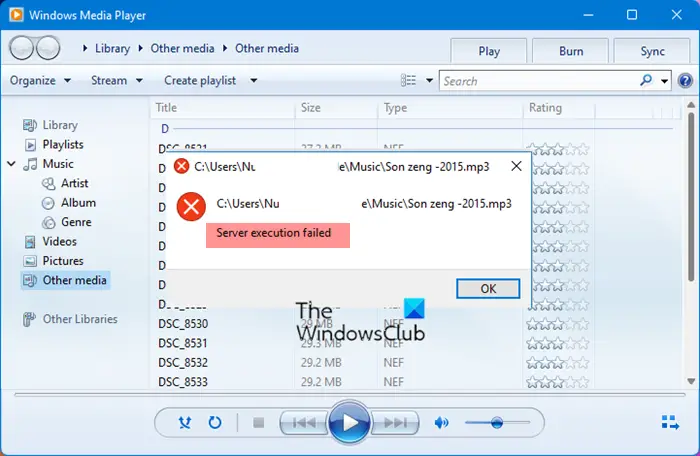
Task: Open the Organize dropdown menu
Action: coord(40,80)
